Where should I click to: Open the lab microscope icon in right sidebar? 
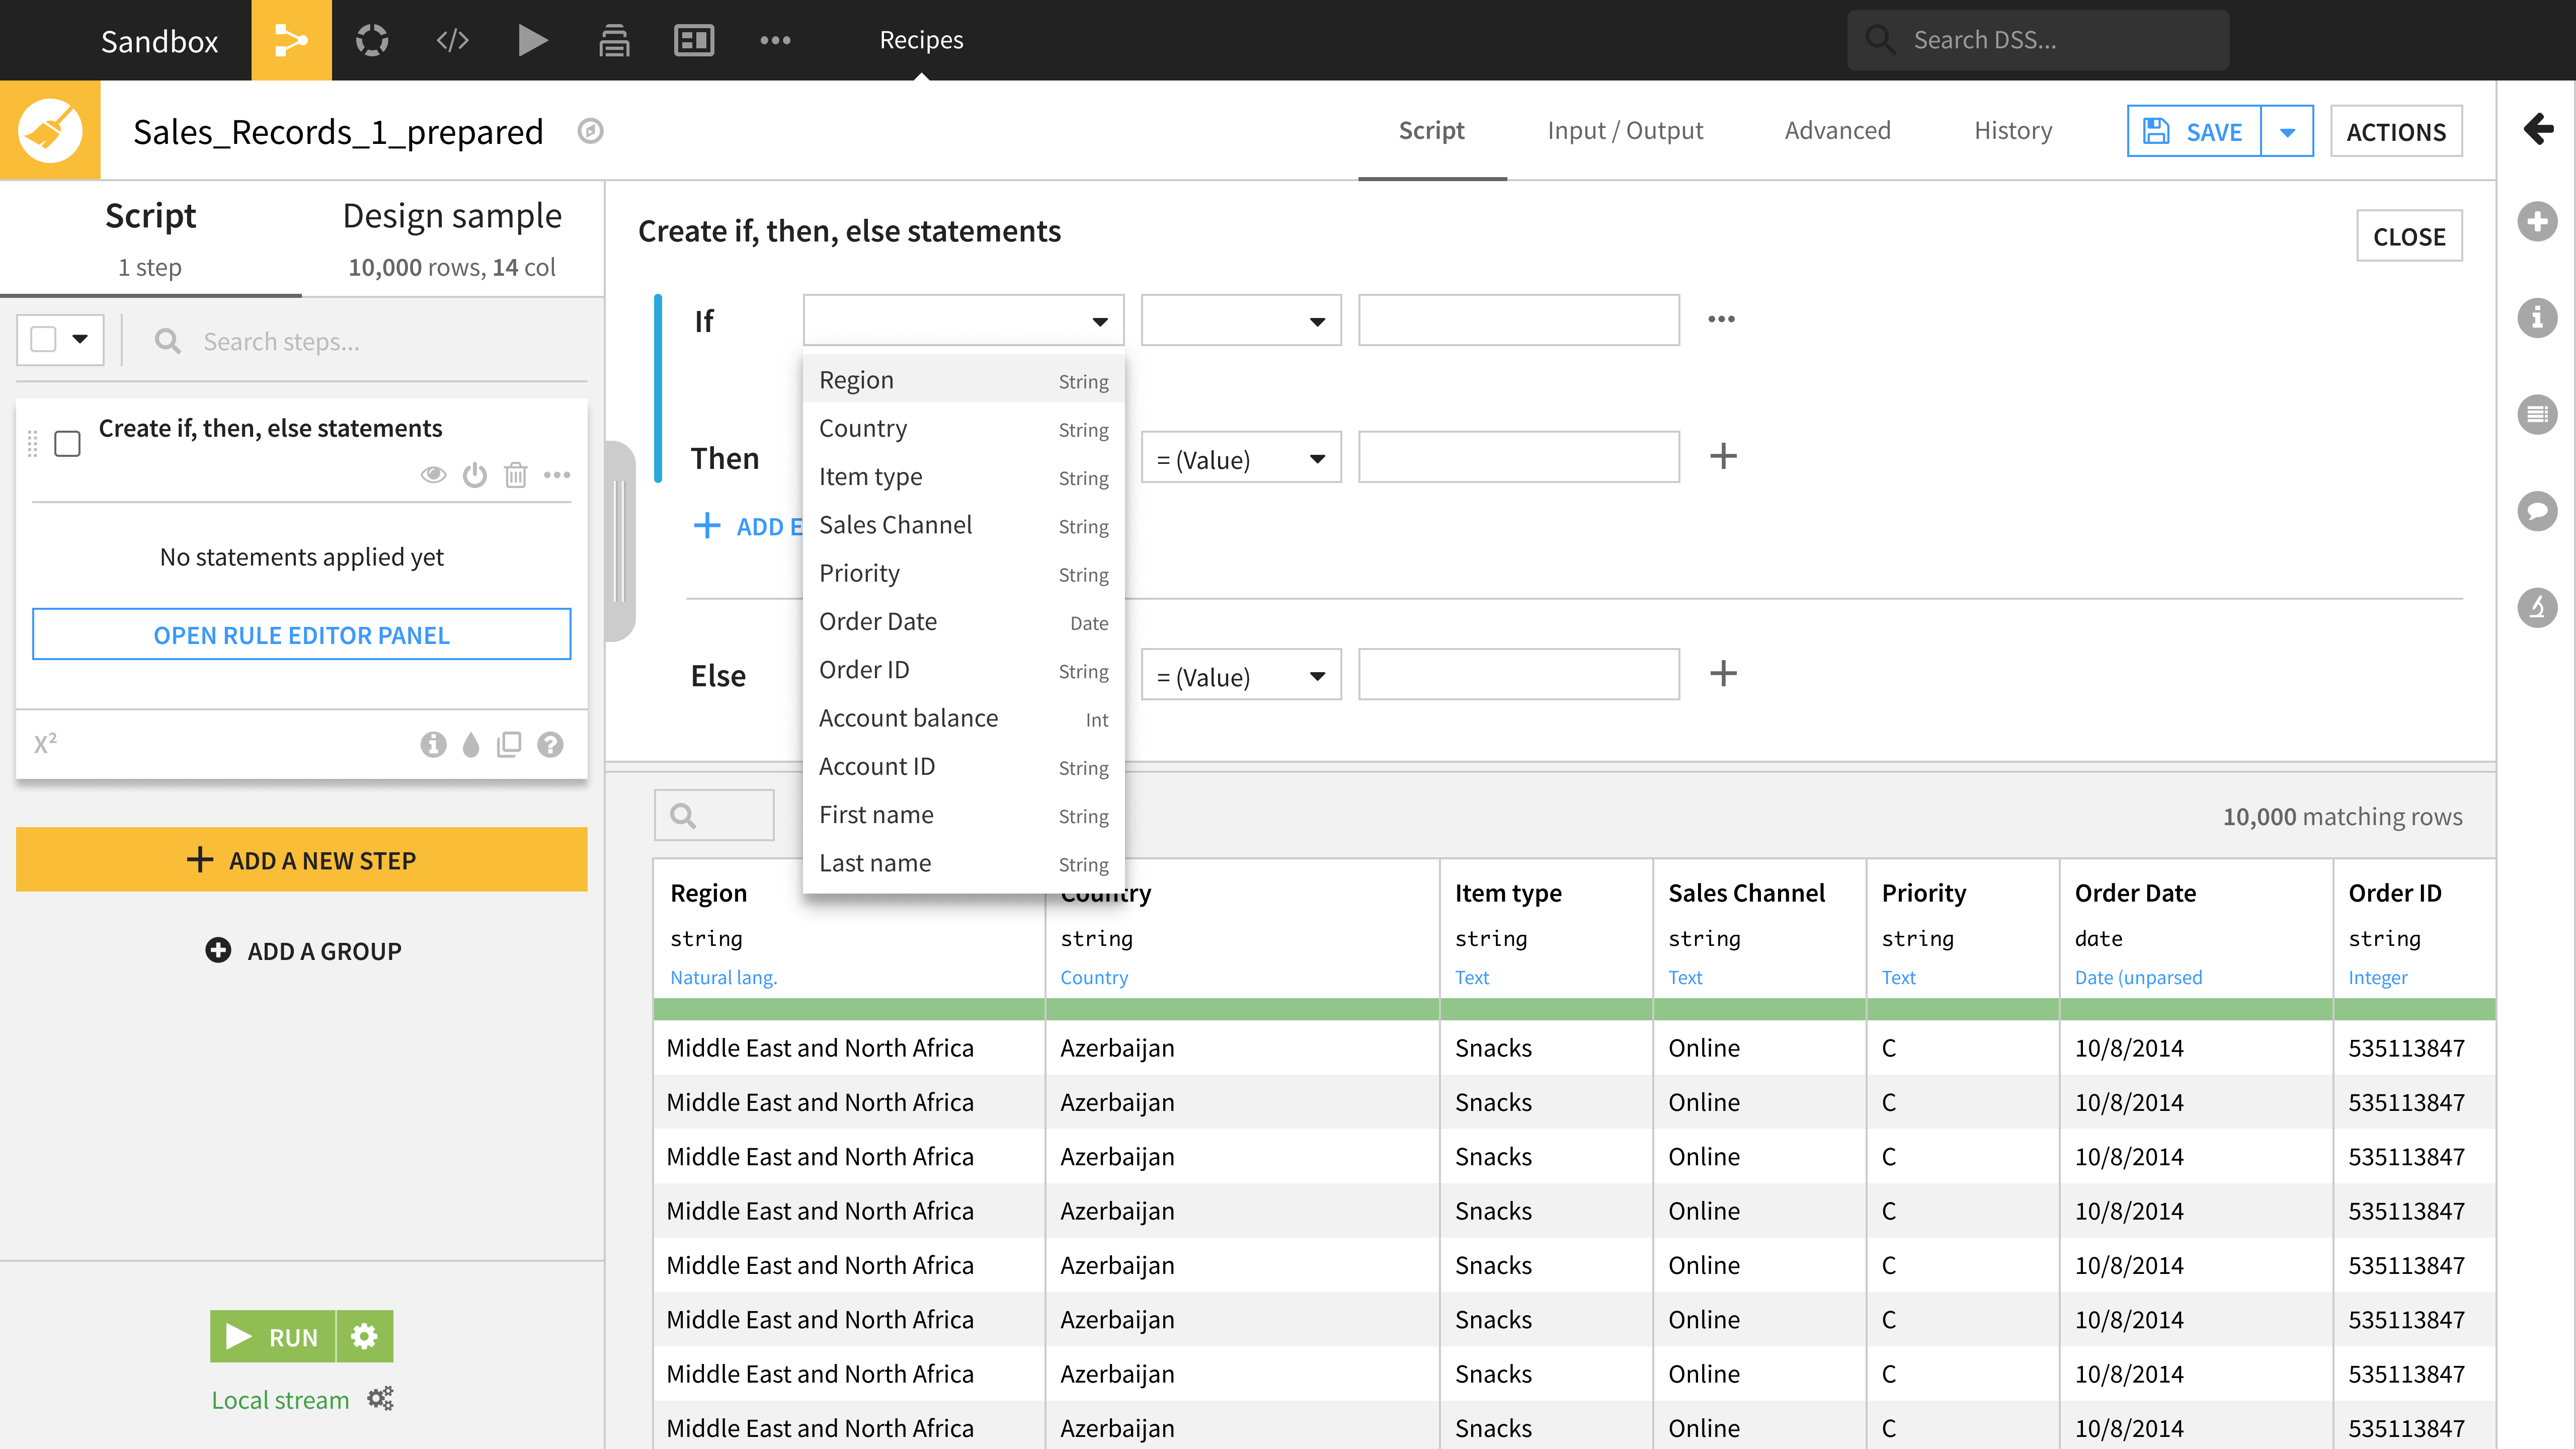tap(2537, 607)
